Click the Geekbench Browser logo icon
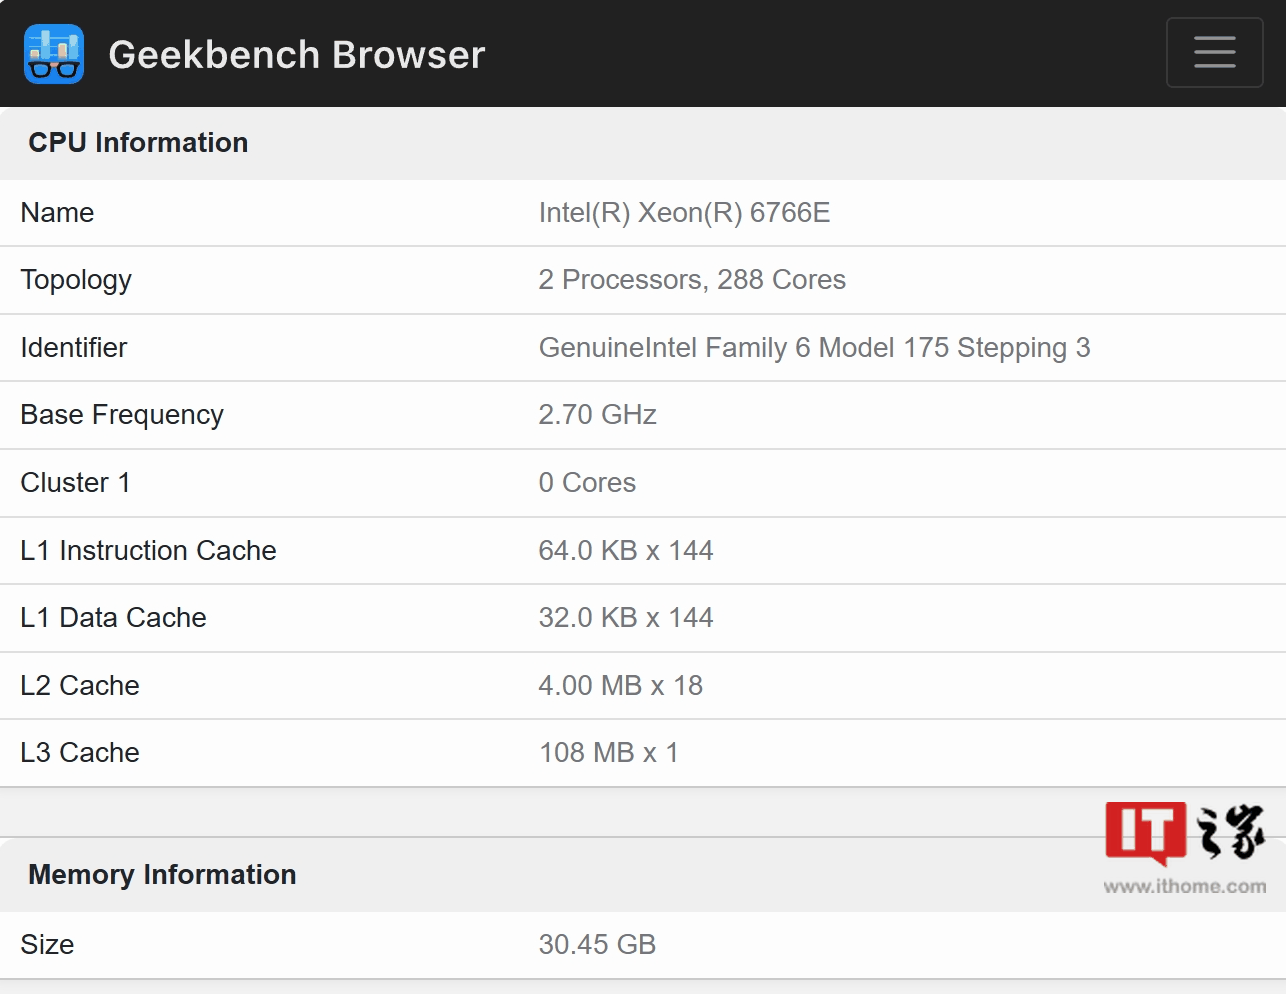 pyautogui.click(x=53, y=54)
